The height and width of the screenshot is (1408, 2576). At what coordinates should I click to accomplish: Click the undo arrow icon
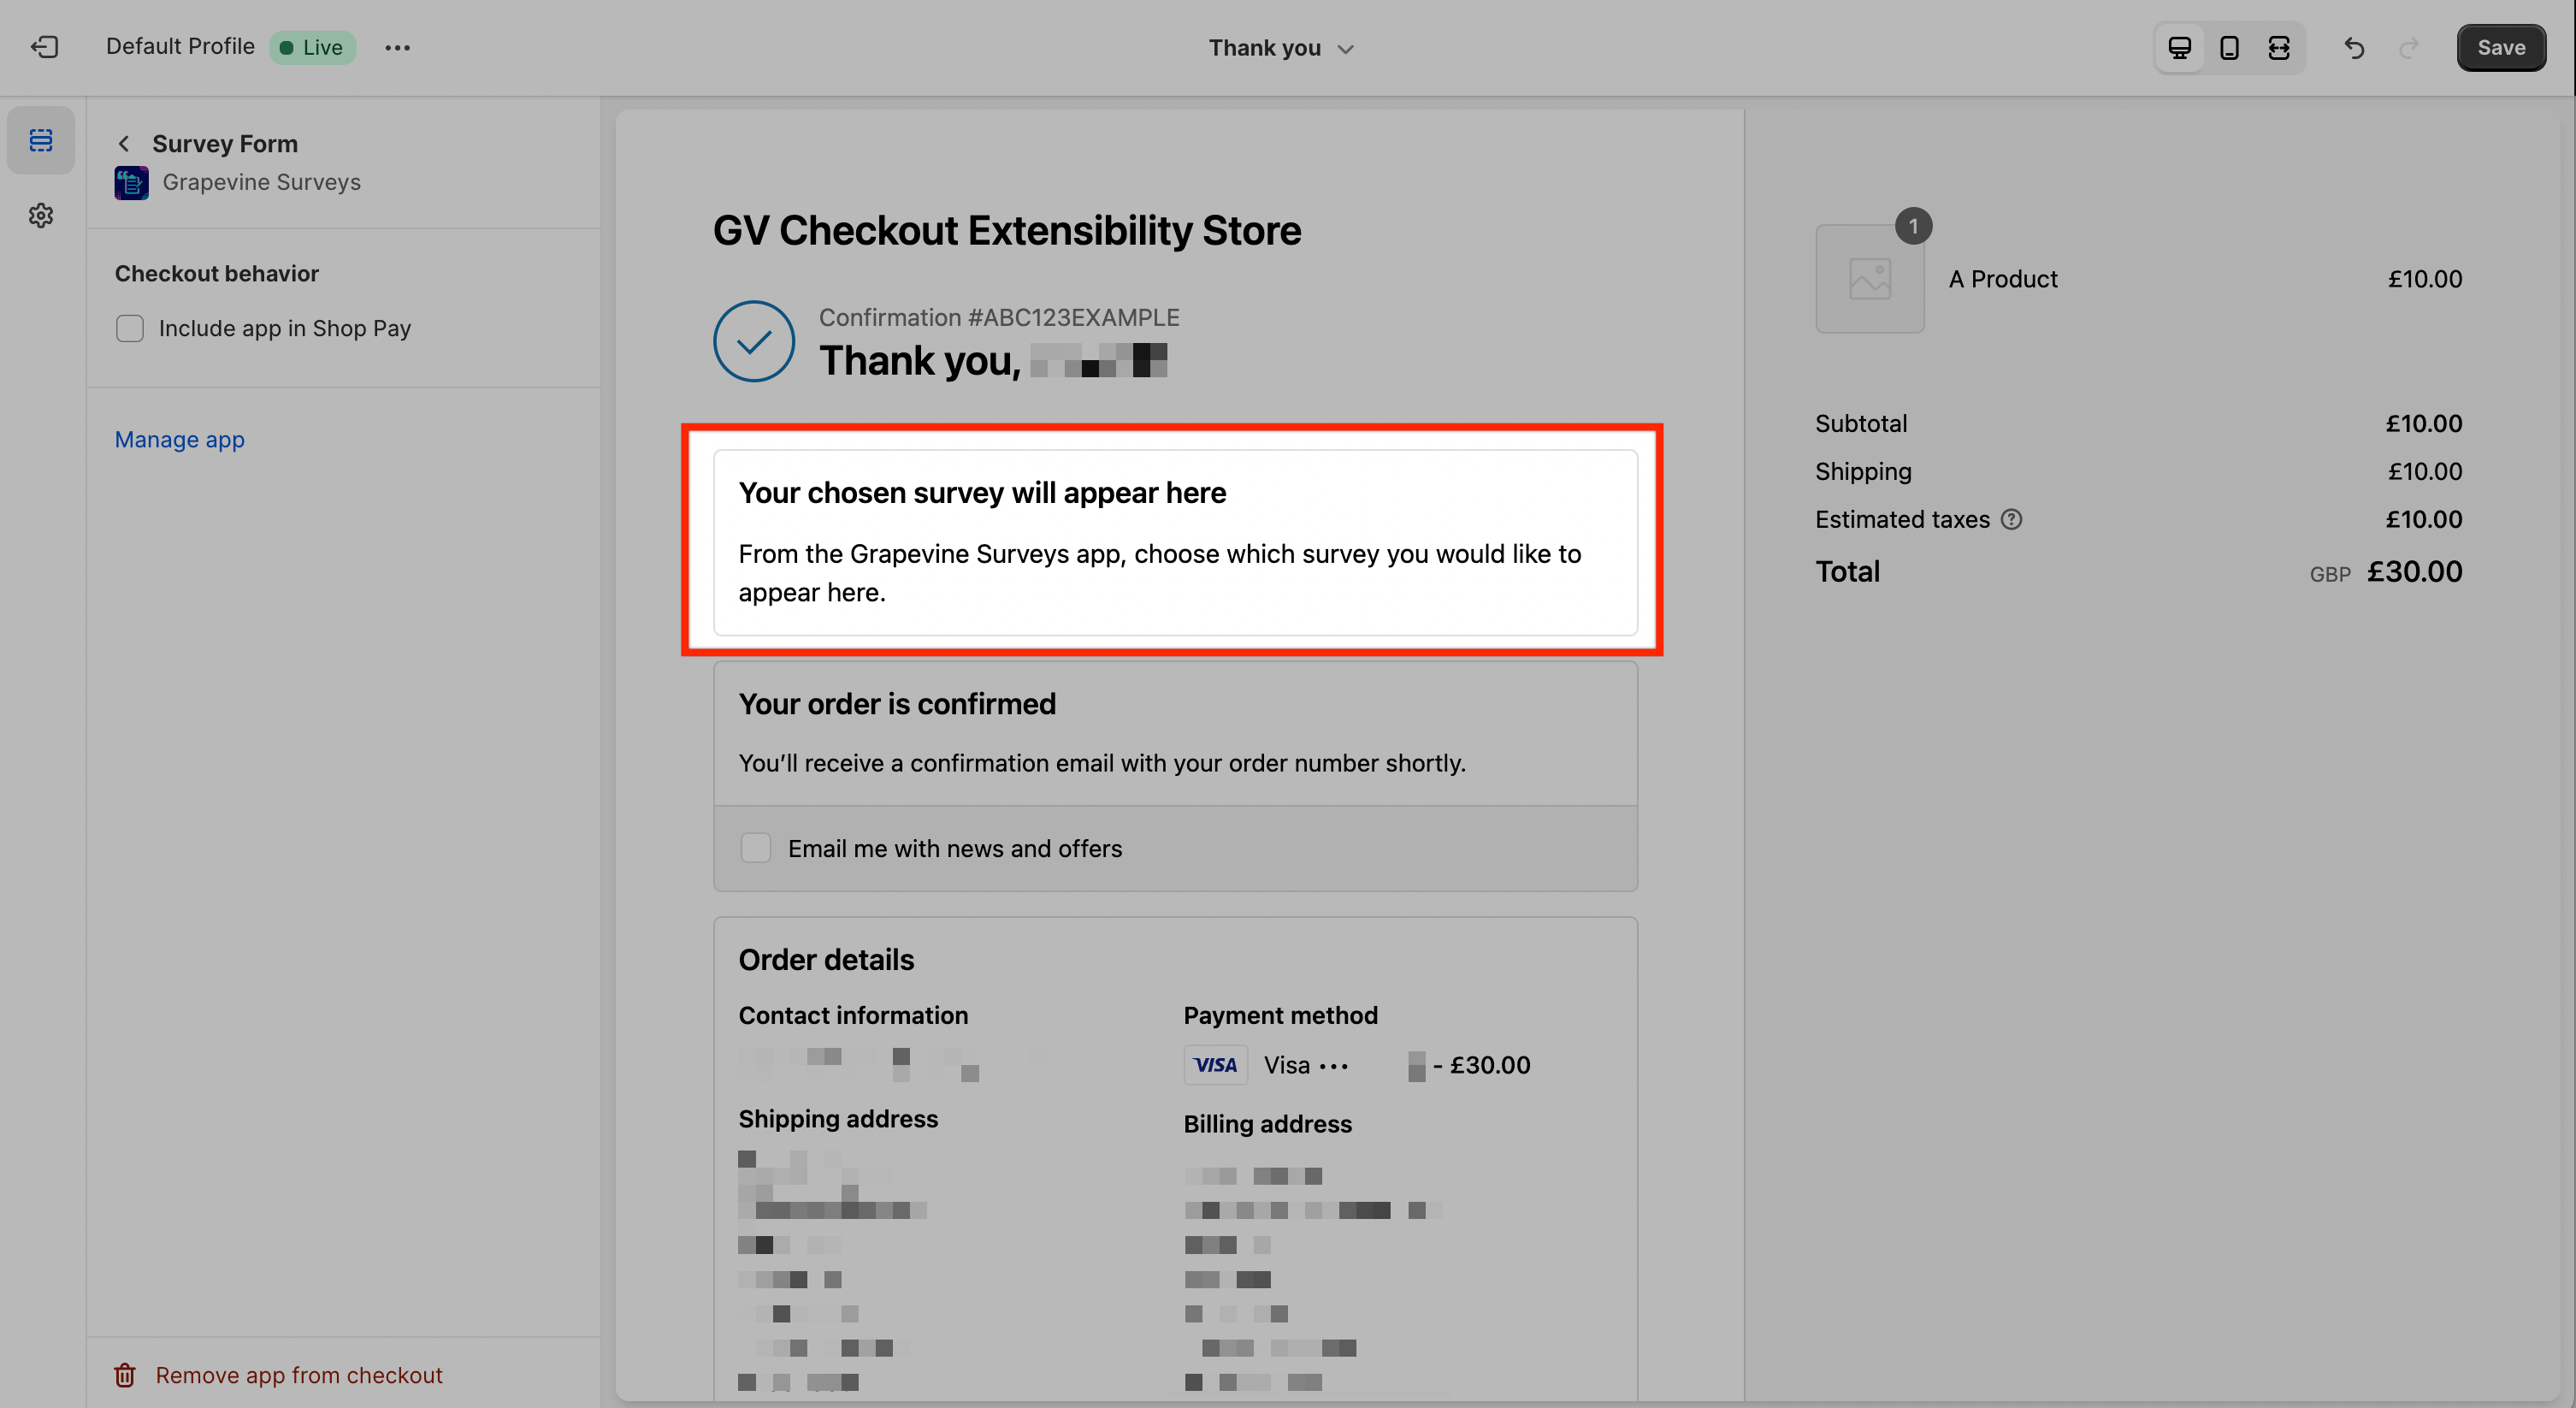2354,48
